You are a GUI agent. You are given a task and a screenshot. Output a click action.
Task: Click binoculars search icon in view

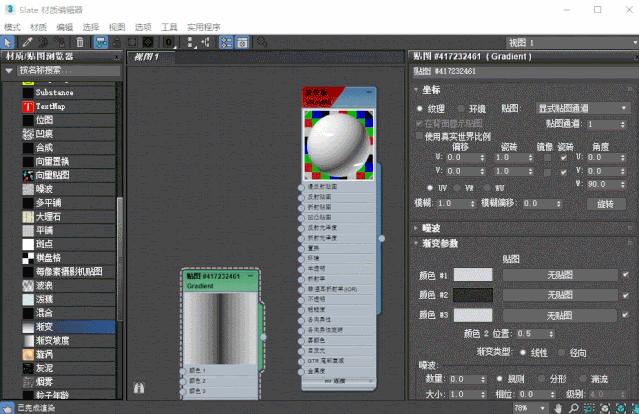139,388
